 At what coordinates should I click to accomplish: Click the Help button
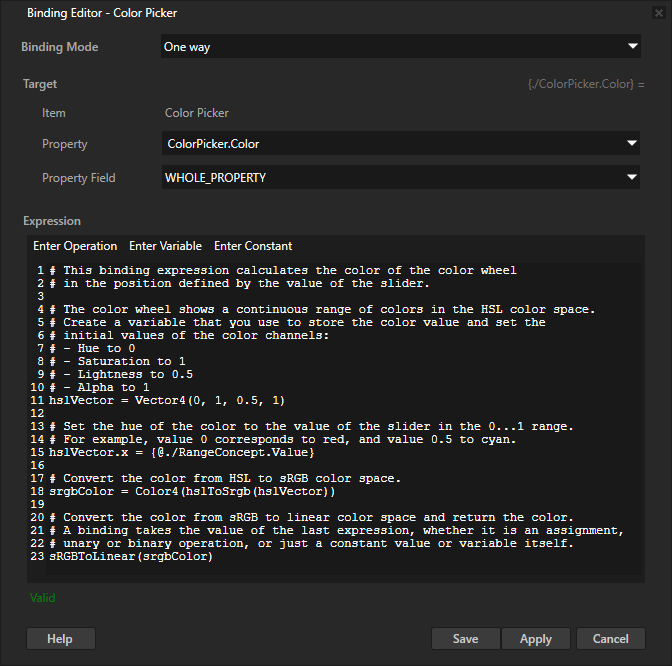tap(60, 639)
